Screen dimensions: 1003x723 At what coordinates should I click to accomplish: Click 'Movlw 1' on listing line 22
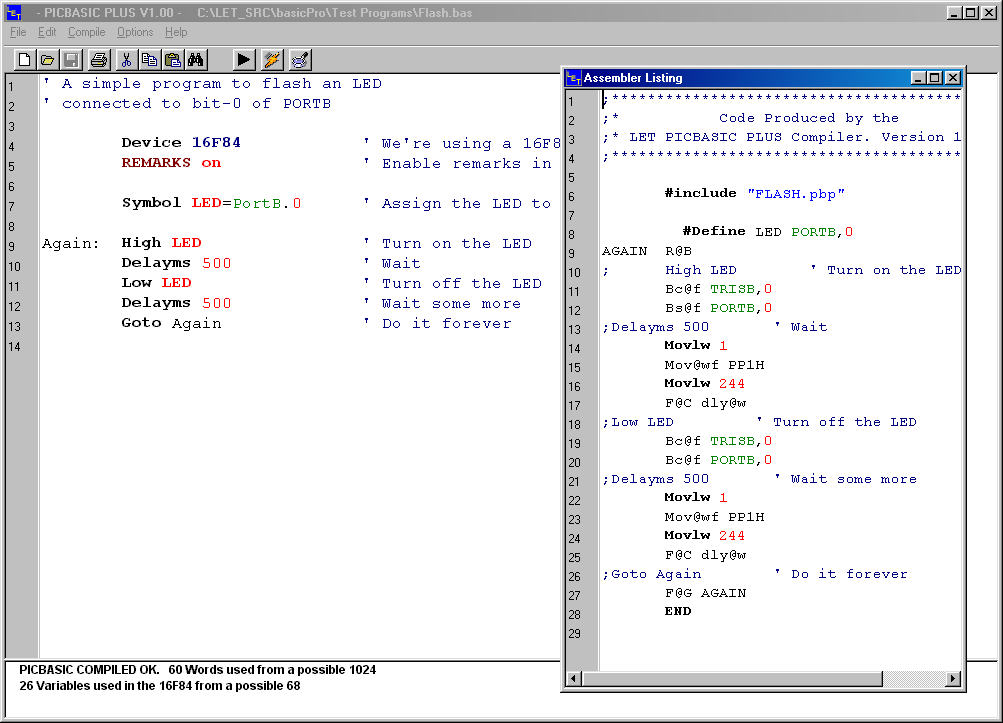tap(696, 497)
